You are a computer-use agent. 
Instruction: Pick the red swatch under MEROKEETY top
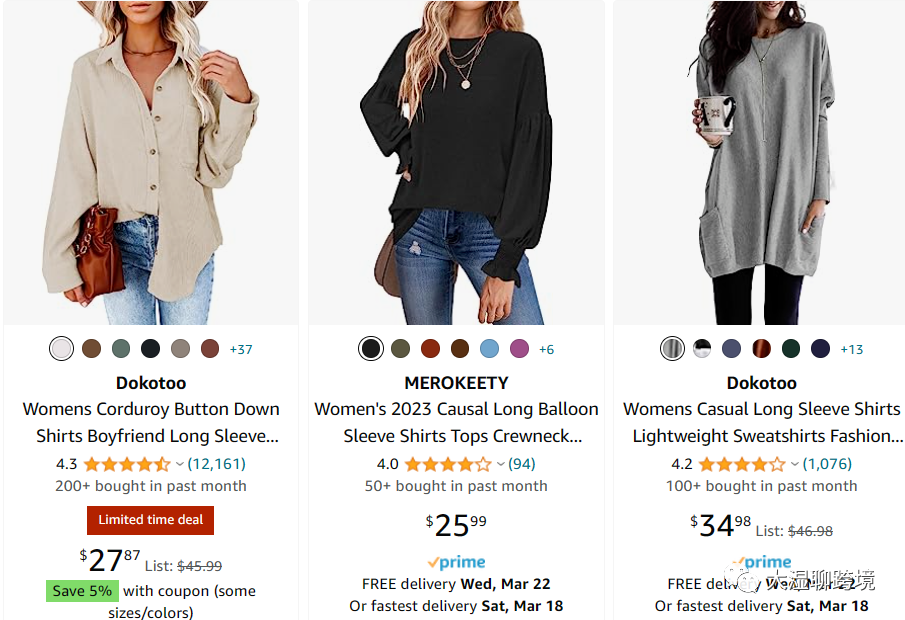pyautogui.click(x=430, y=349)
